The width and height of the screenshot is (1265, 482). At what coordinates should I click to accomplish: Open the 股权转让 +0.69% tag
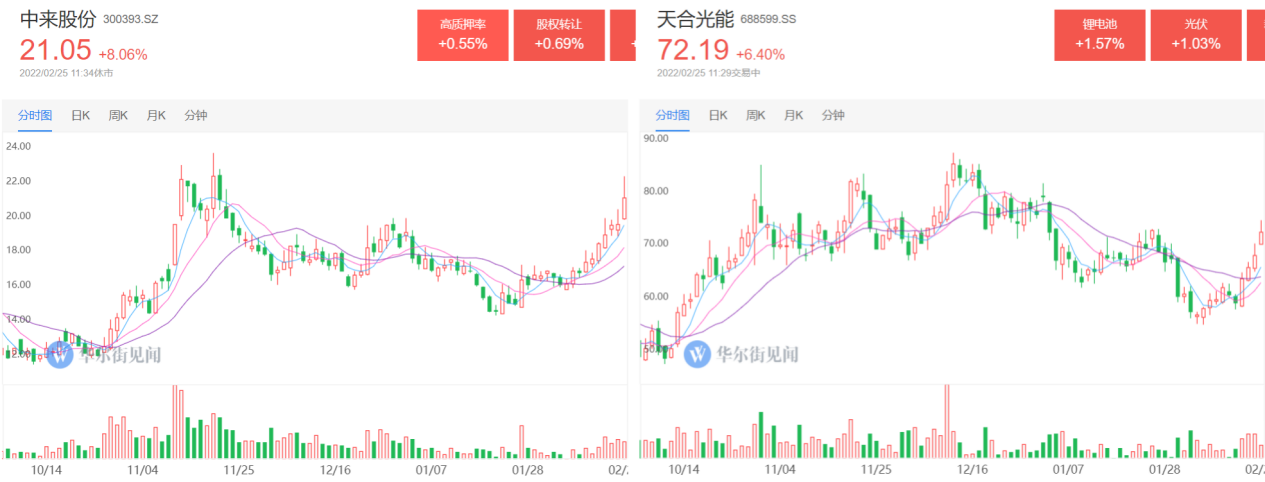559,35
